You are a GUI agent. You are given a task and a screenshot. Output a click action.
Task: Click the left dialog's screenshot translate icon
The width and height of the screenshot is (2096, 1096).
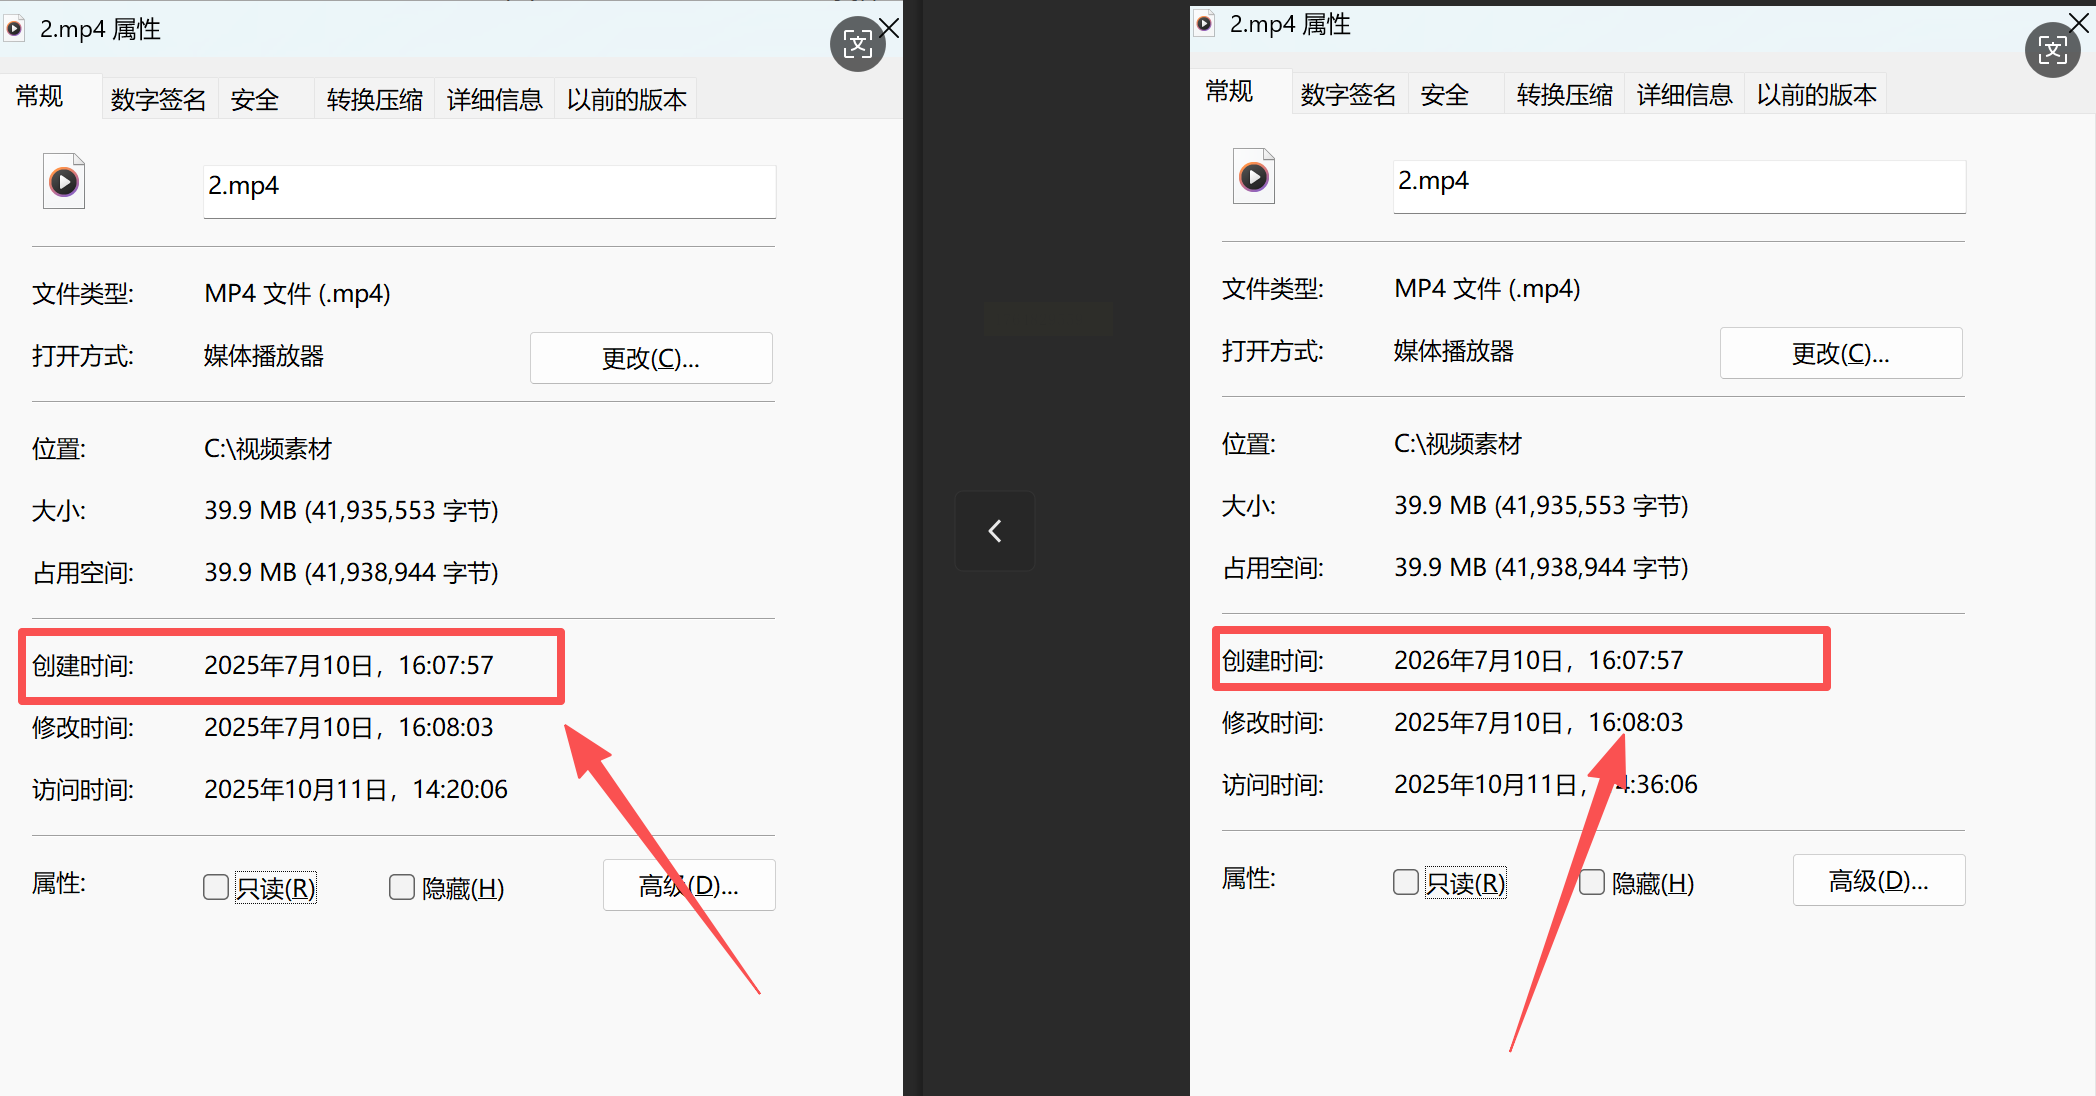[x=858, y=44]
